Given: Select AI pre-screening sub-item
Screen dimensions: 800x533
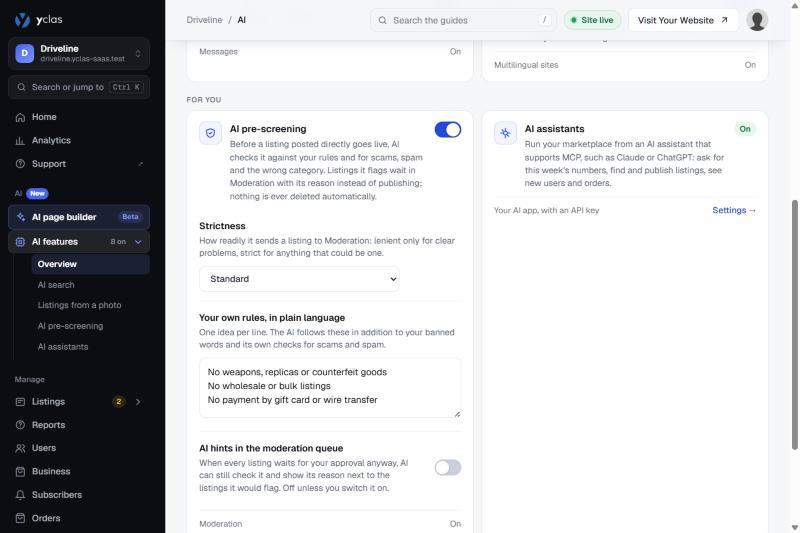Looking at the screenshot, I should pos(91,326).
